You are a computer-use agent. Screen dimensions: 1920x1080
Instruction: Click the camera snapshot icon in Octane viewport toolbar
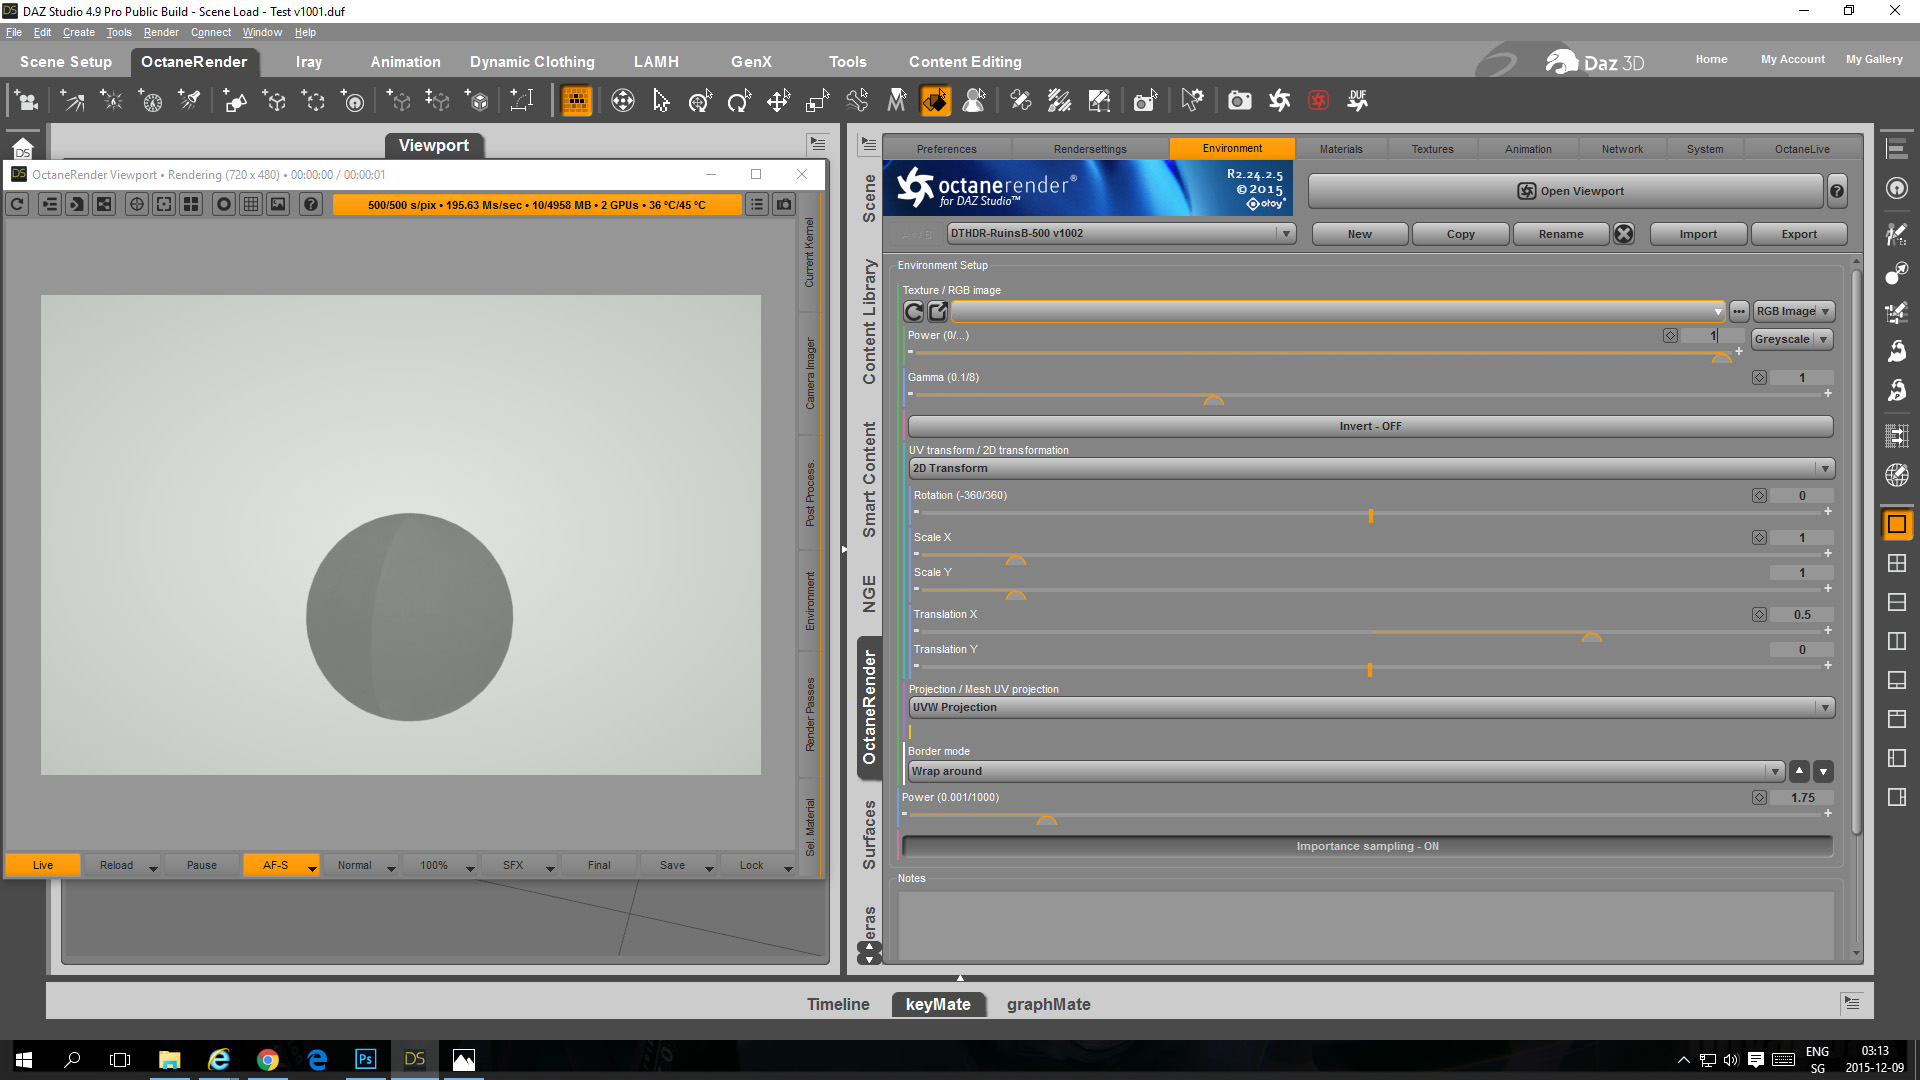[785, 204]
